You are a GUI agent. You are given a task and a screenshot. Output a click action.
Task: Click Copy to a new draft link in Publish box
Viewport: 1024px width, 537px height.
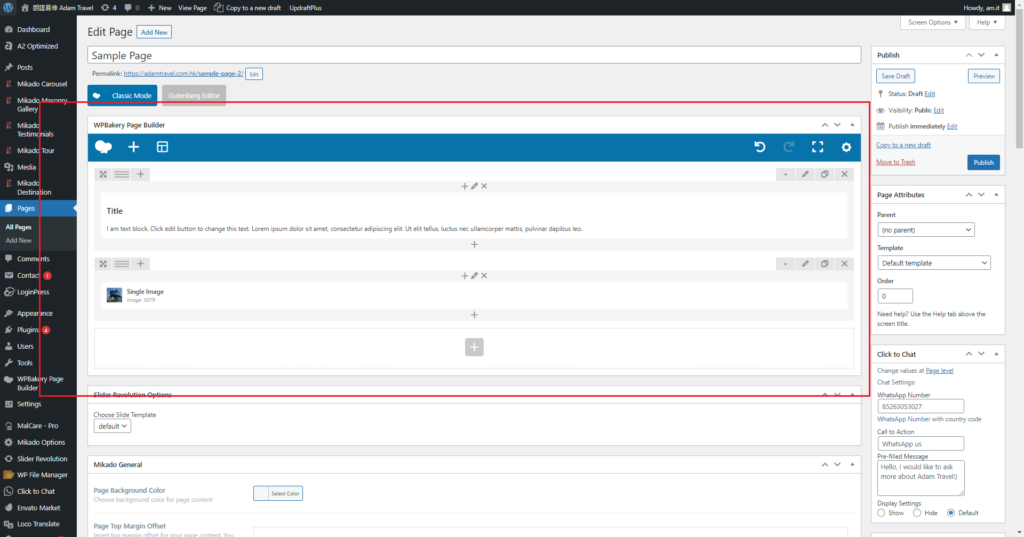pos(903,145)
